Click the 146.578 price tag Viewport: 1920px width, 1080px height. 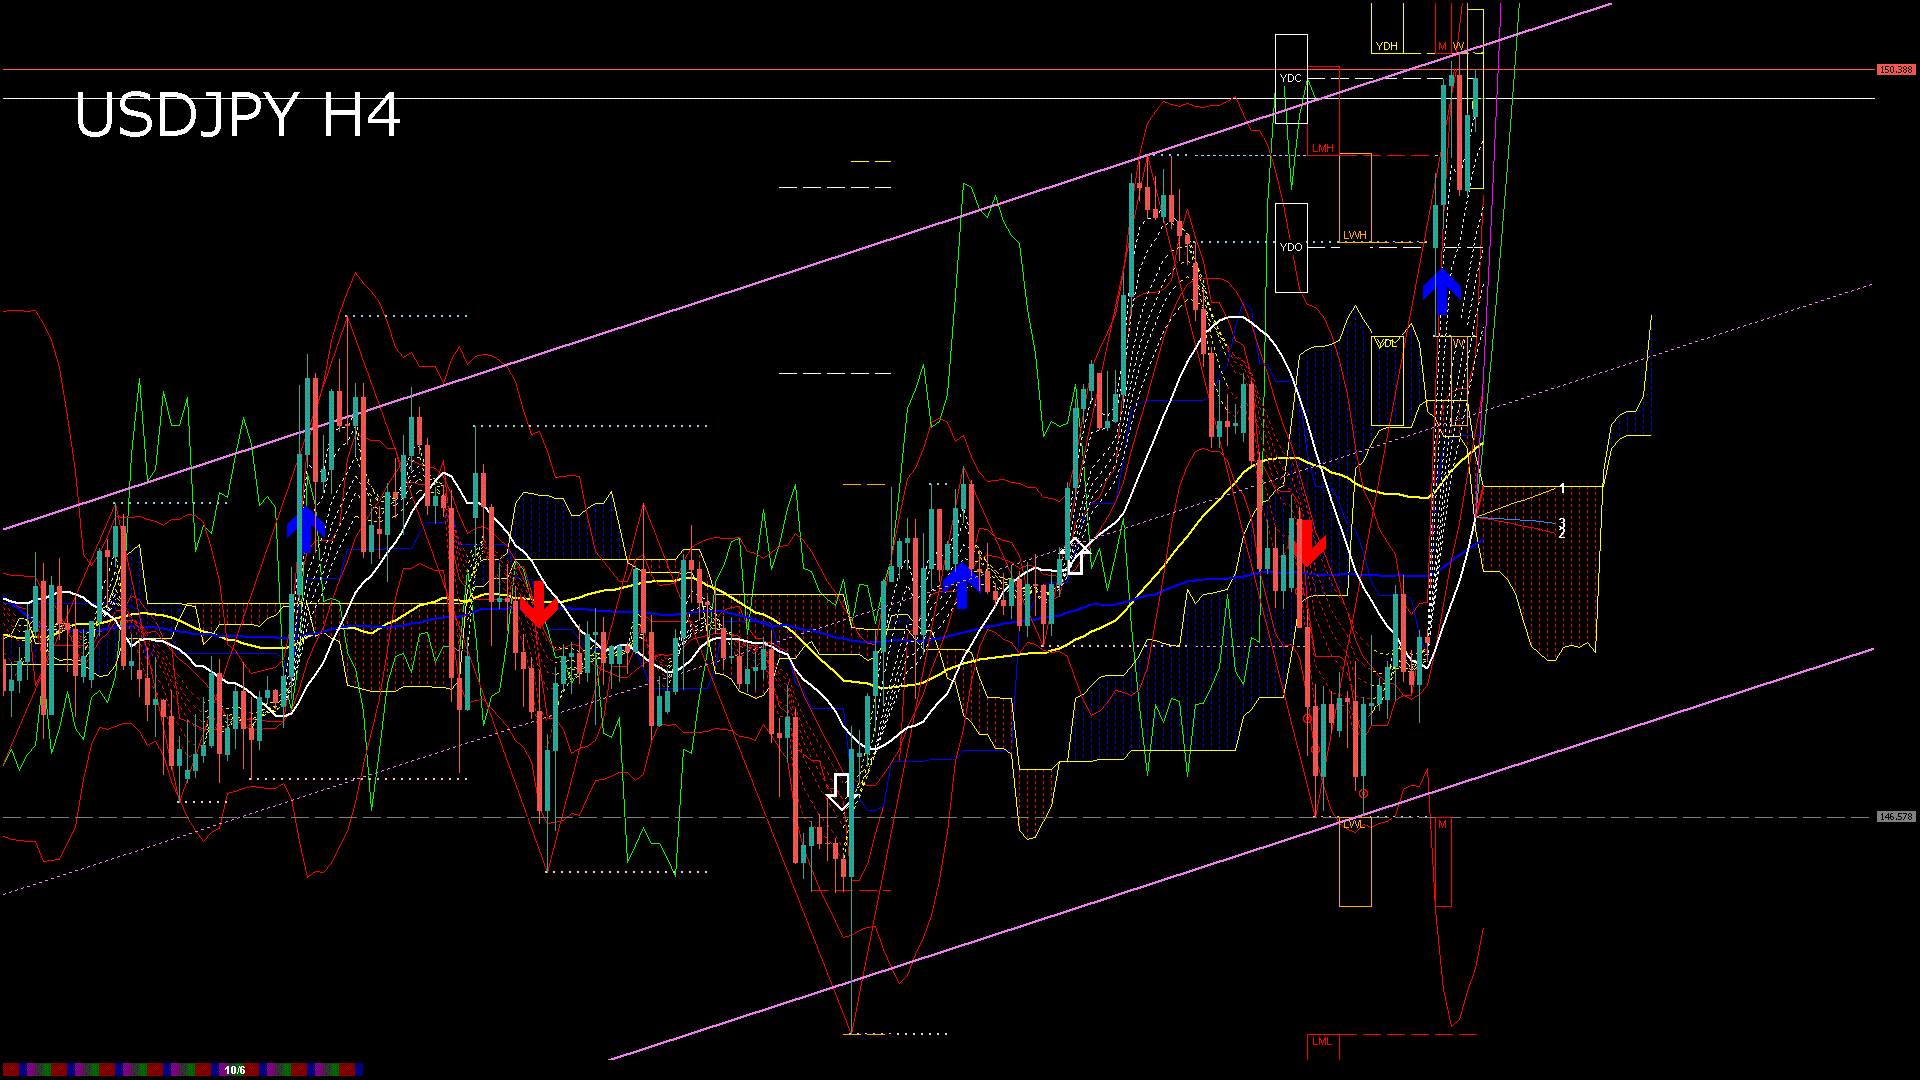(1895, 817)
